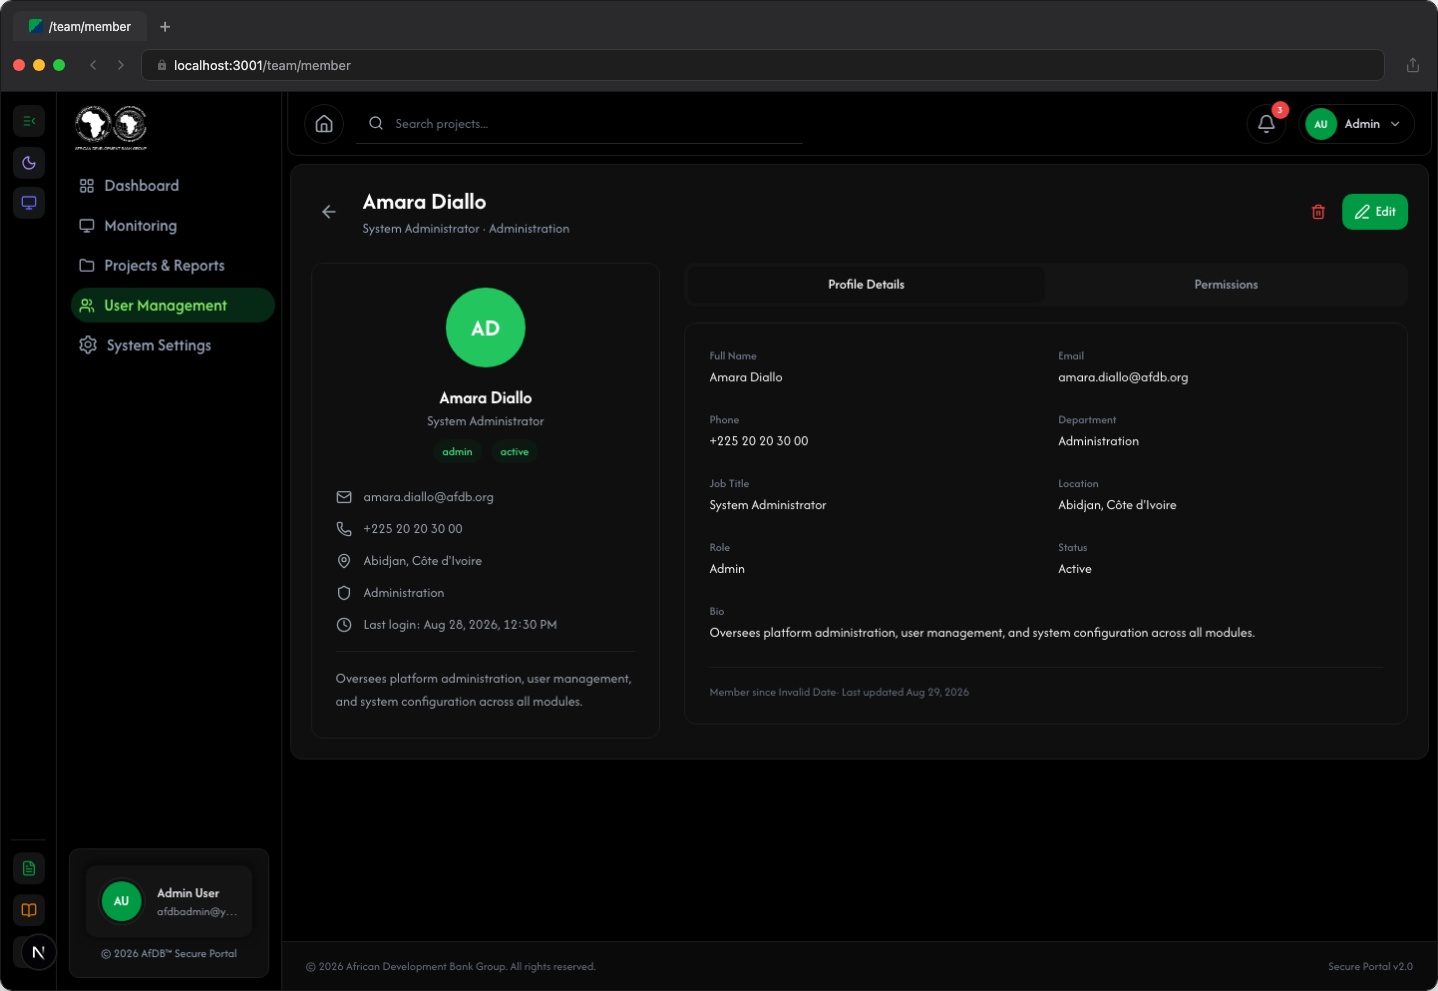Screen dimensions: 1438x991
Task: Click the browser share icon
Action: click(x=1413, y=65)
